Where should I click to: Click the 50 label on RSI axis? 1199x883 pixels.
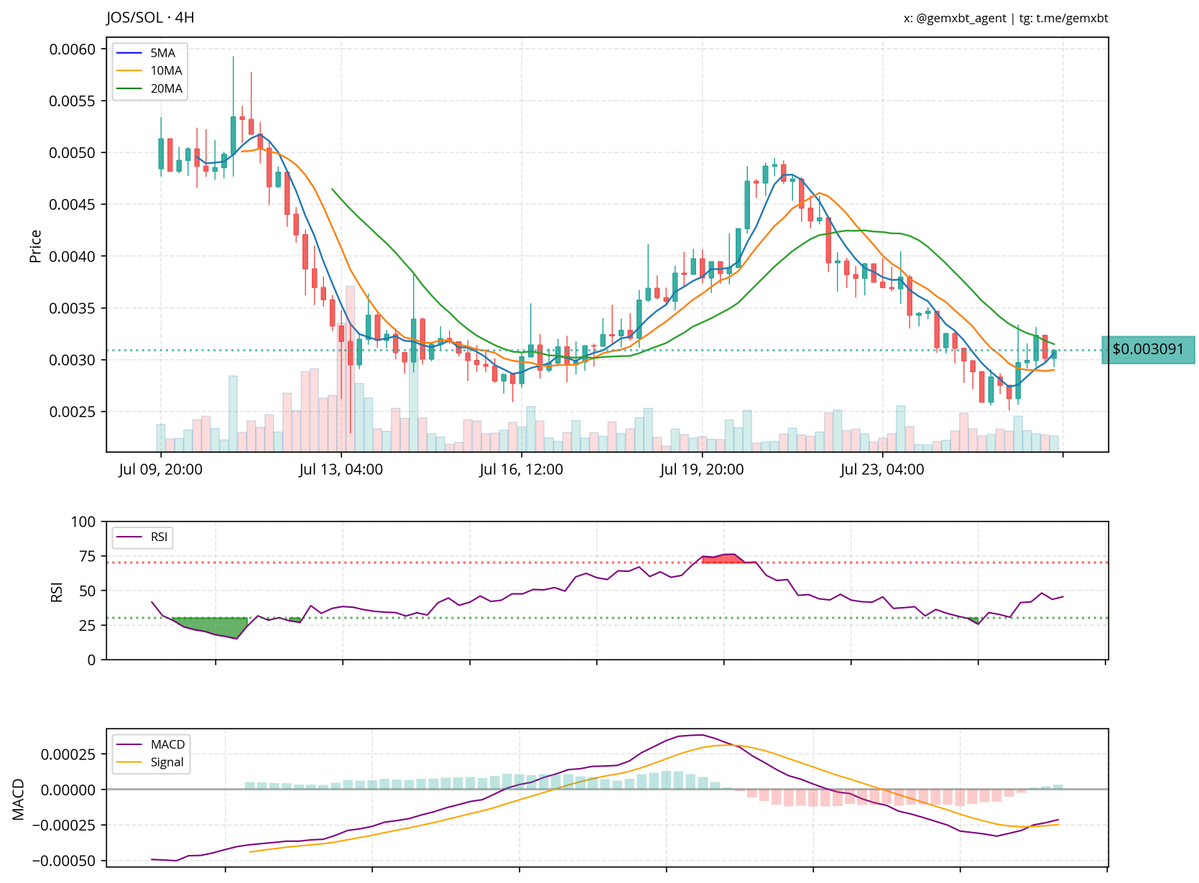coord(88,591)
